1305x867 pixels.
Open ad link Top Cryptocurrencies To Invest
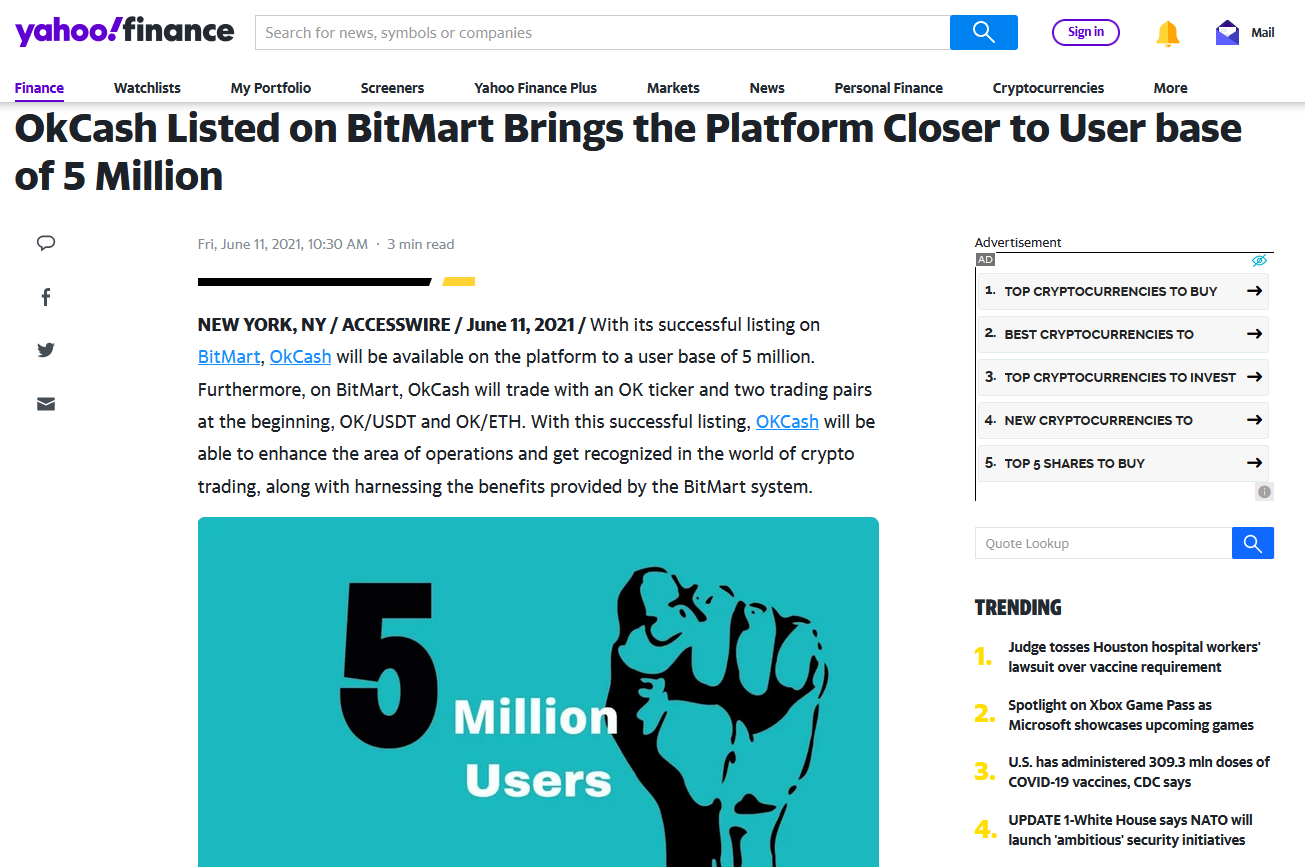1120,377
